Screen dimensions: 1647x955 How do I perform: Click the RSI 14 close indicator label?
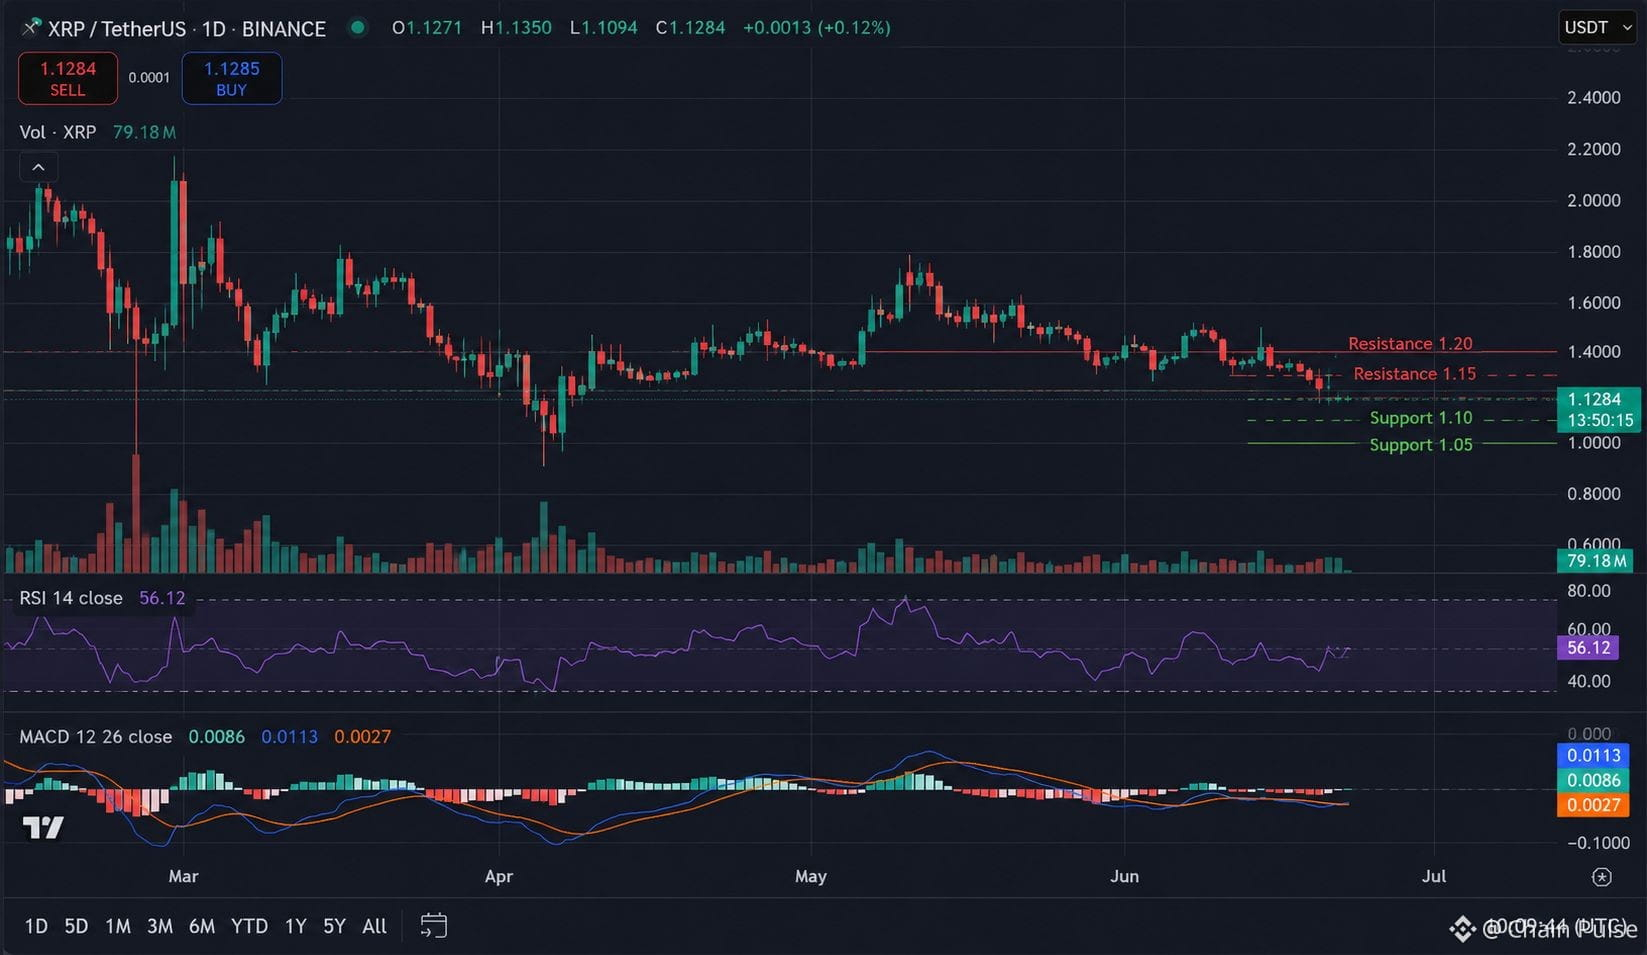71,598
